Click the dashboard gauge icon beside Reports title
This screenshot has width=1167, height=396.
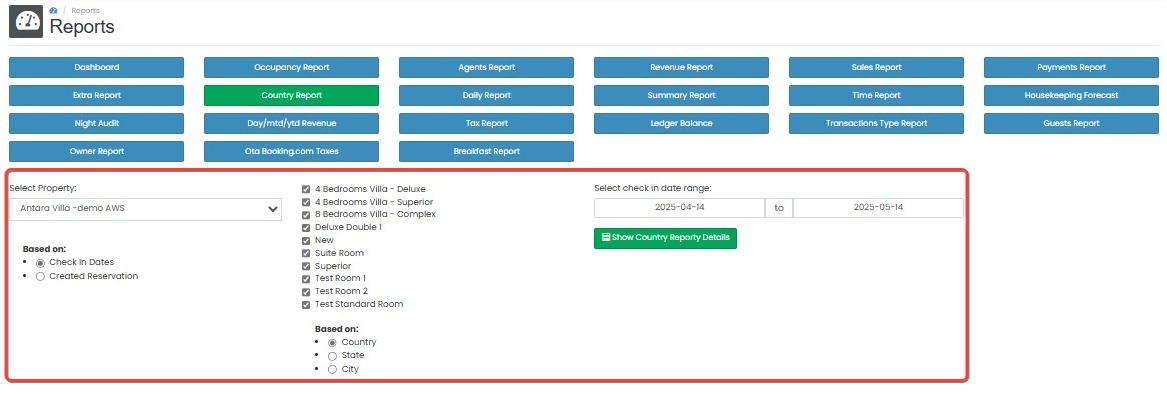25,22
